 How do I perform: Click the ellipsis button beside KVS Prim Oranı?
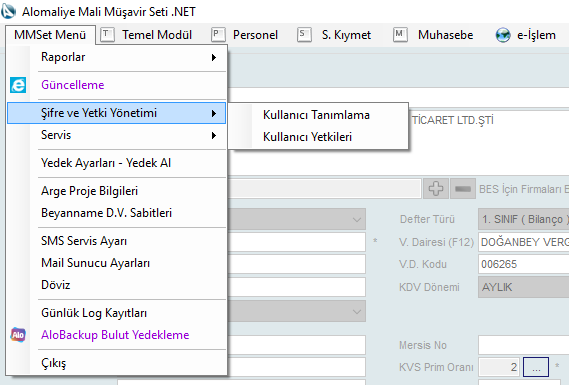click(536, 367)
